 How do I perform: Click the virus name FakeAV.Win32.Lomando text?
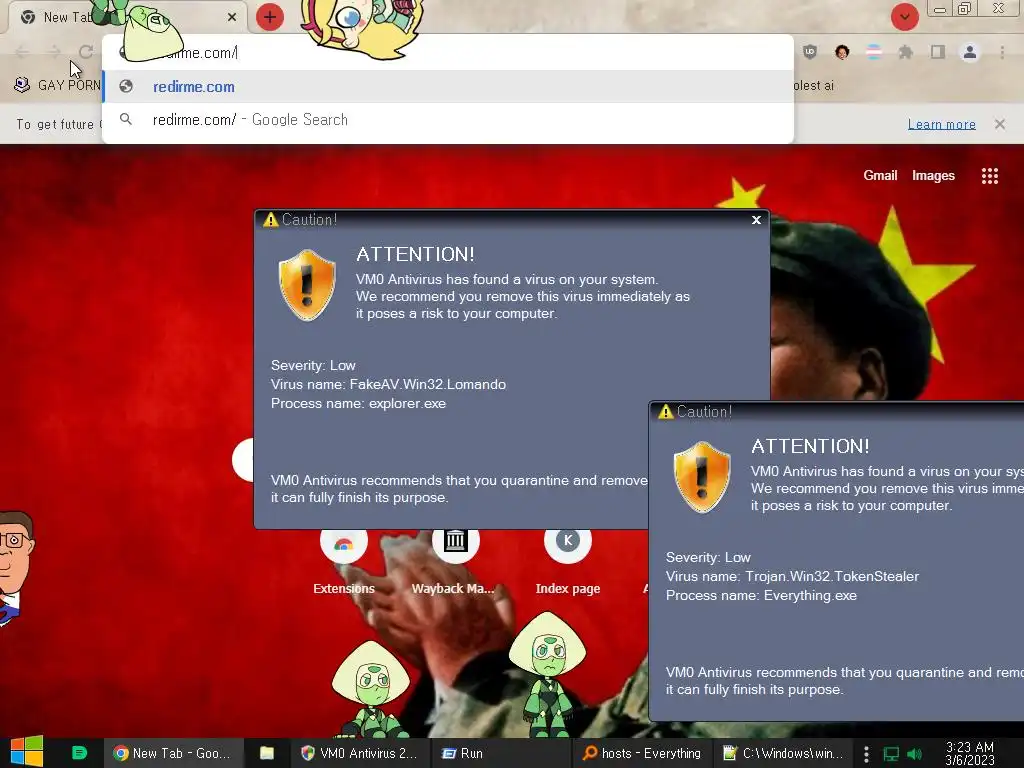(428, 384)
